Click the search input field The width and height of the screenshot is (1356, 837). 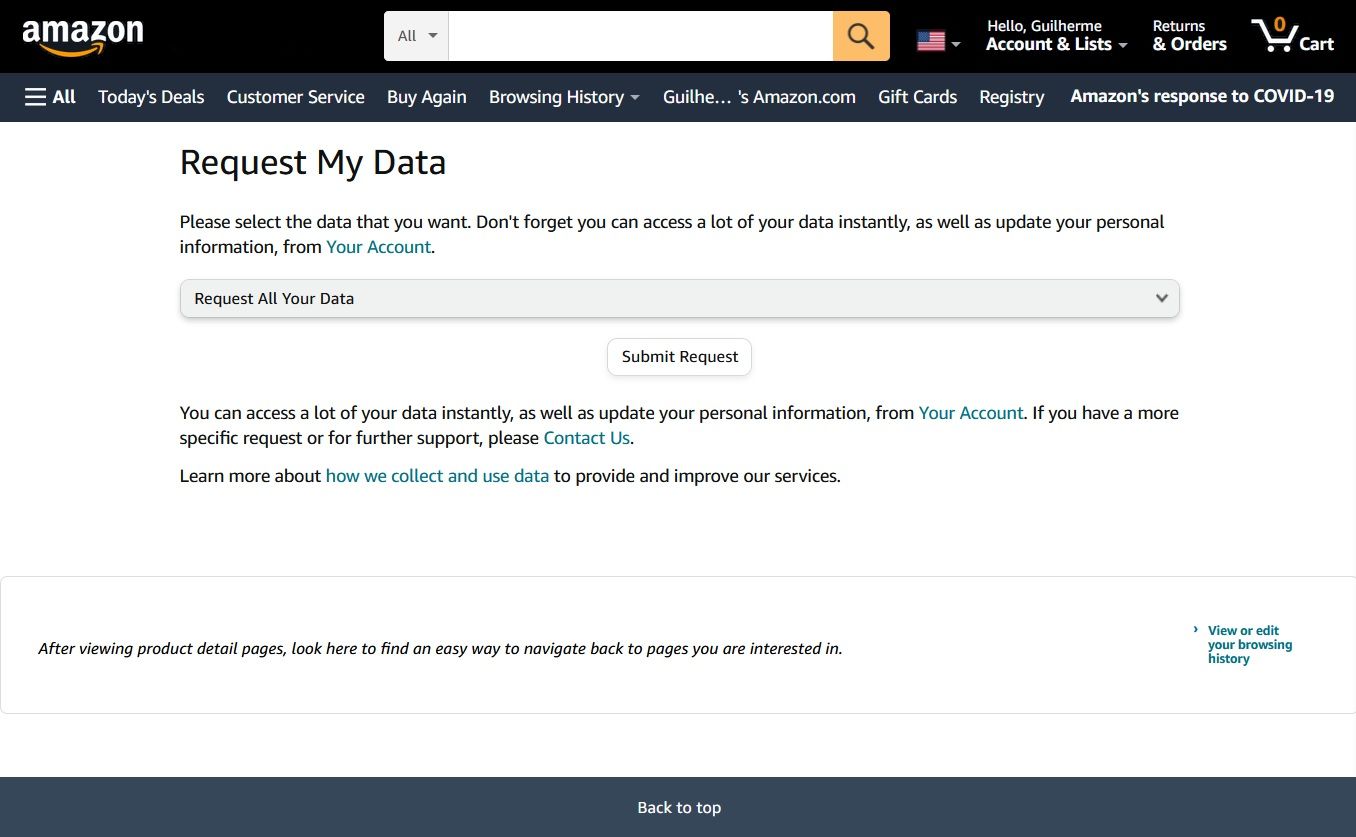point(641,36)
